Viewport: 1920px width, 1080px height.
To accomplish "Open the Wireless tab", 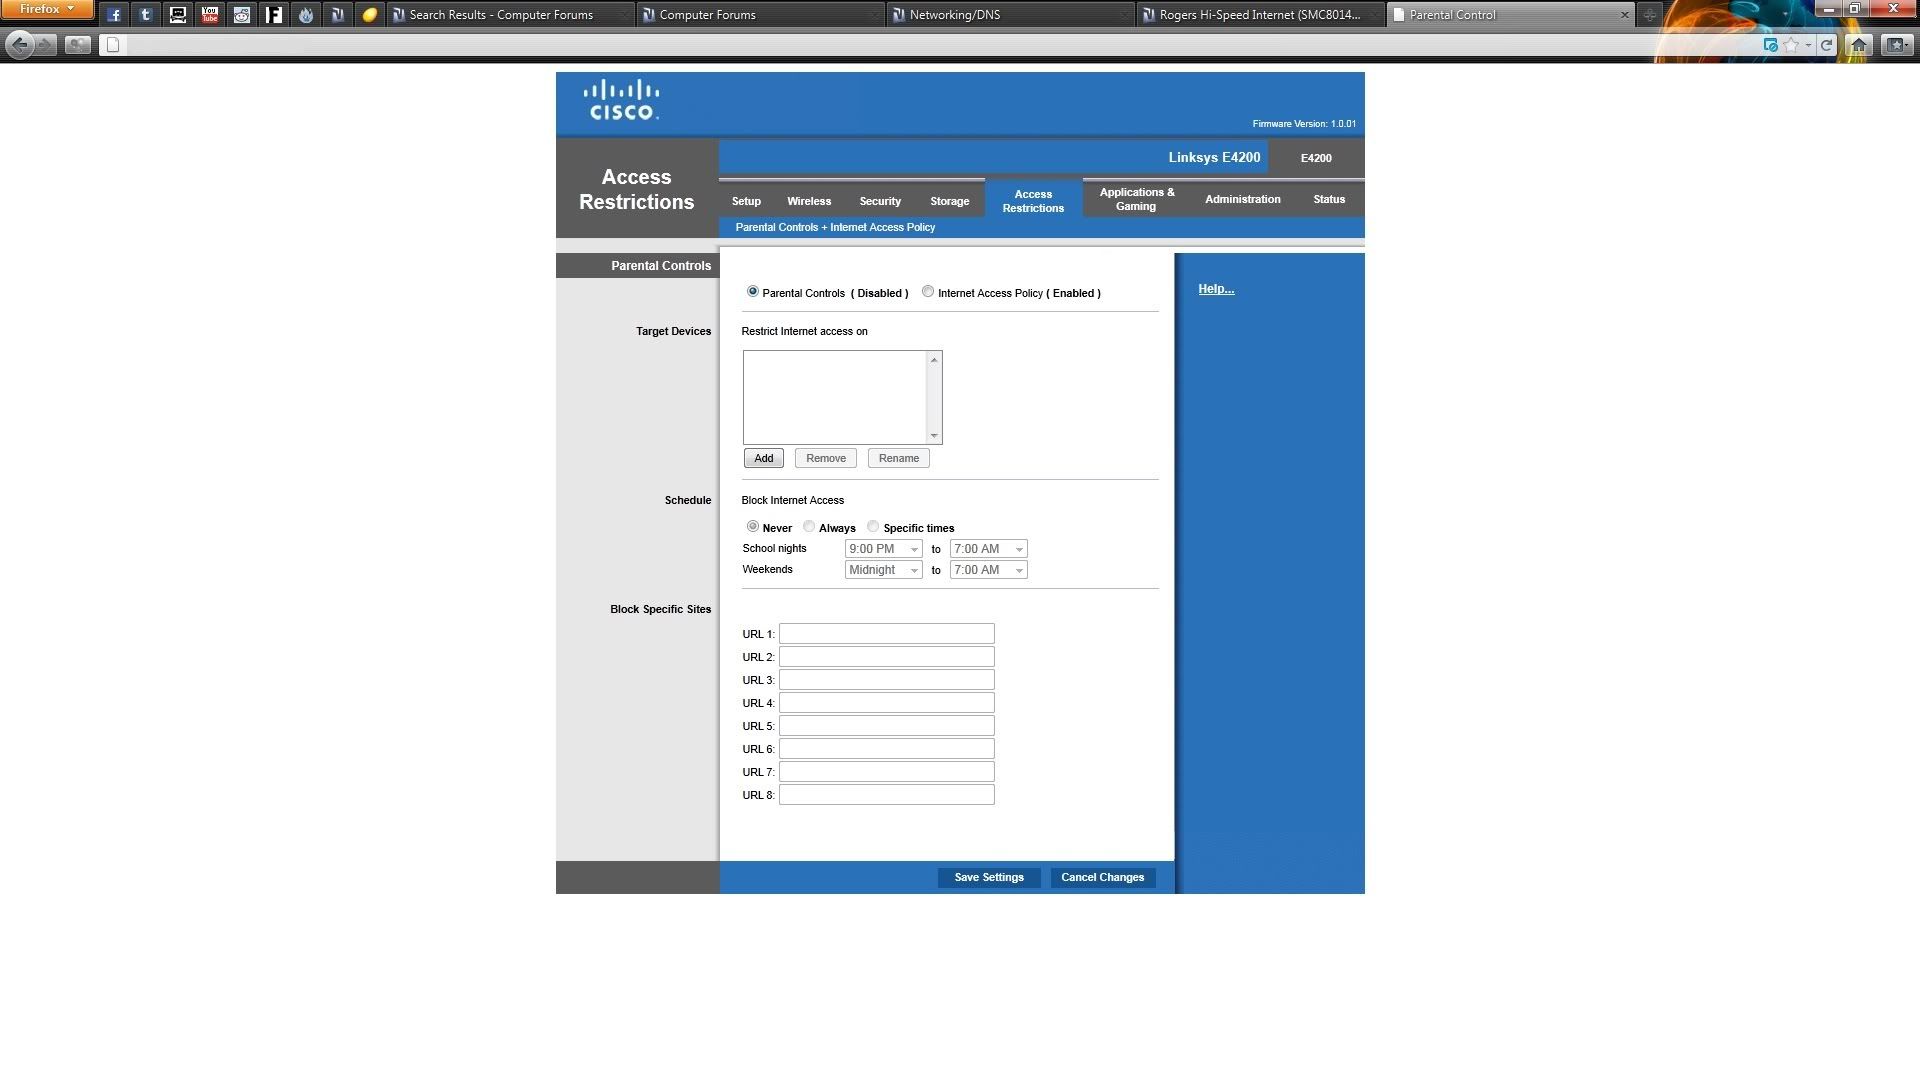I will click(x=809, y=201).
